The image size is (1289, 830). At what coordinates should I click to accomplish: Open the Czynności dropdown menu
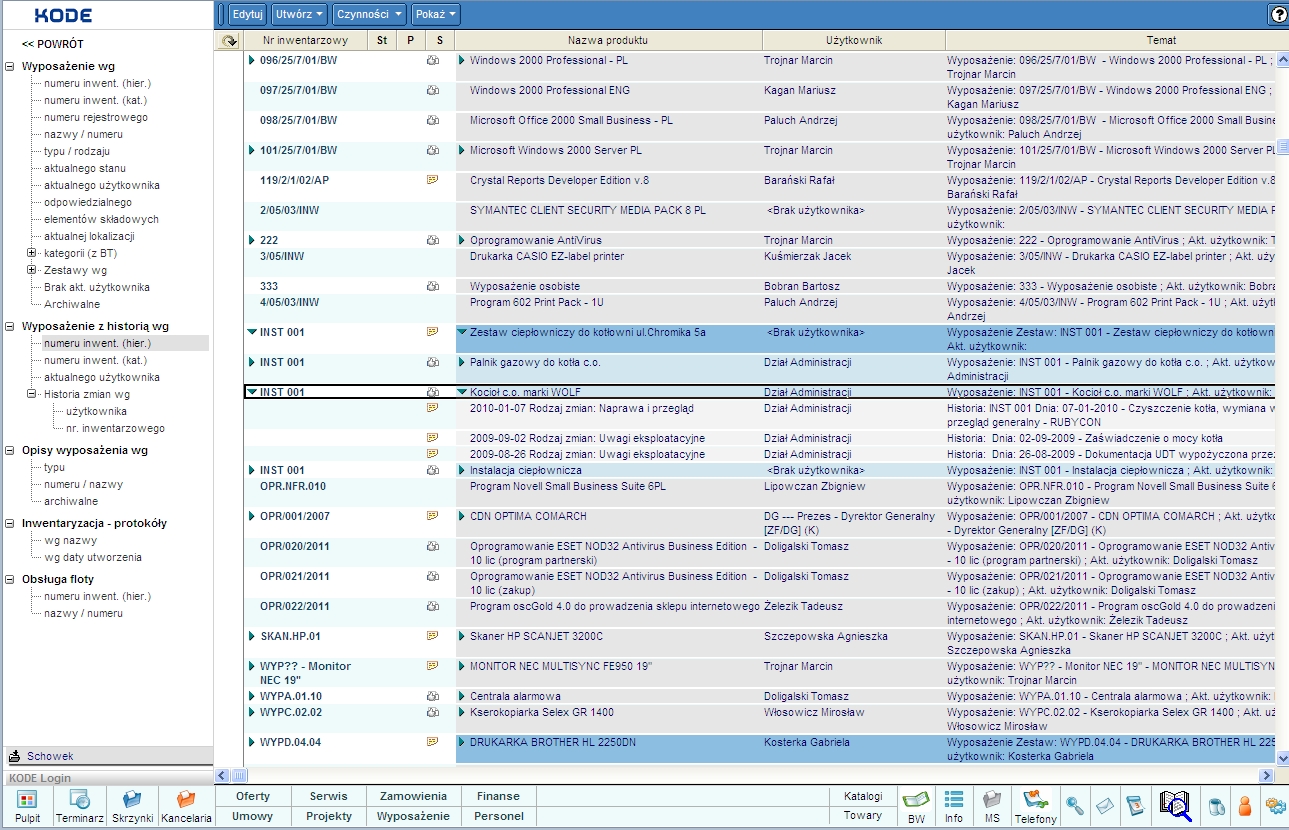[369, 14]
